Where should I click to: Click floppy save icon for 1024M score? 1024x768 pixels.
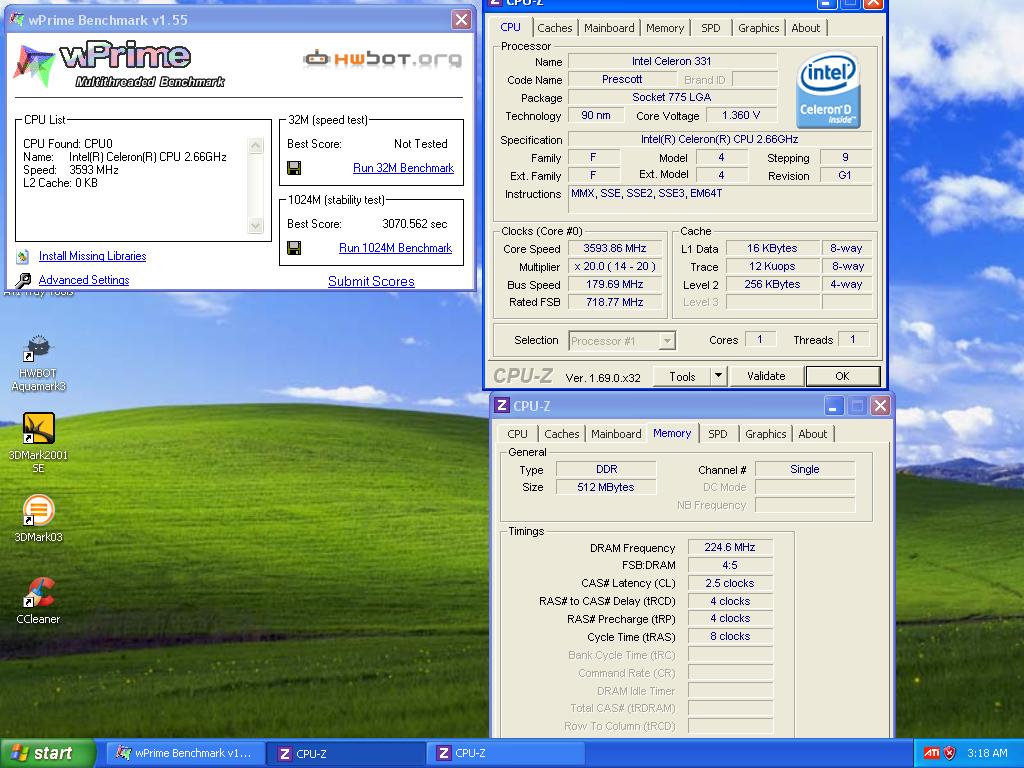click(294, 248)
